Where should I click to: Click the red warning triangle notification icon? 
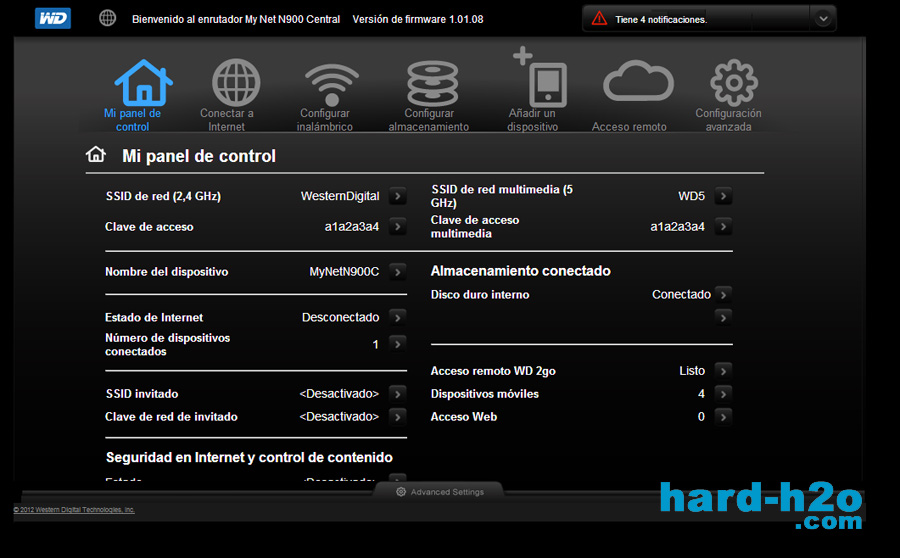(x=599, y=19)
